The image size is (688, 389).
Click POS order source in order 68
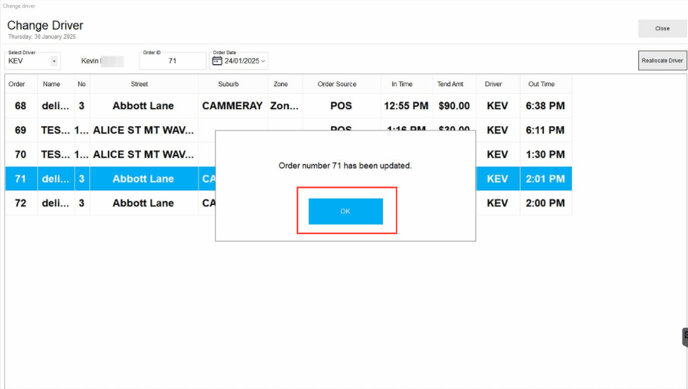(341, 106)
